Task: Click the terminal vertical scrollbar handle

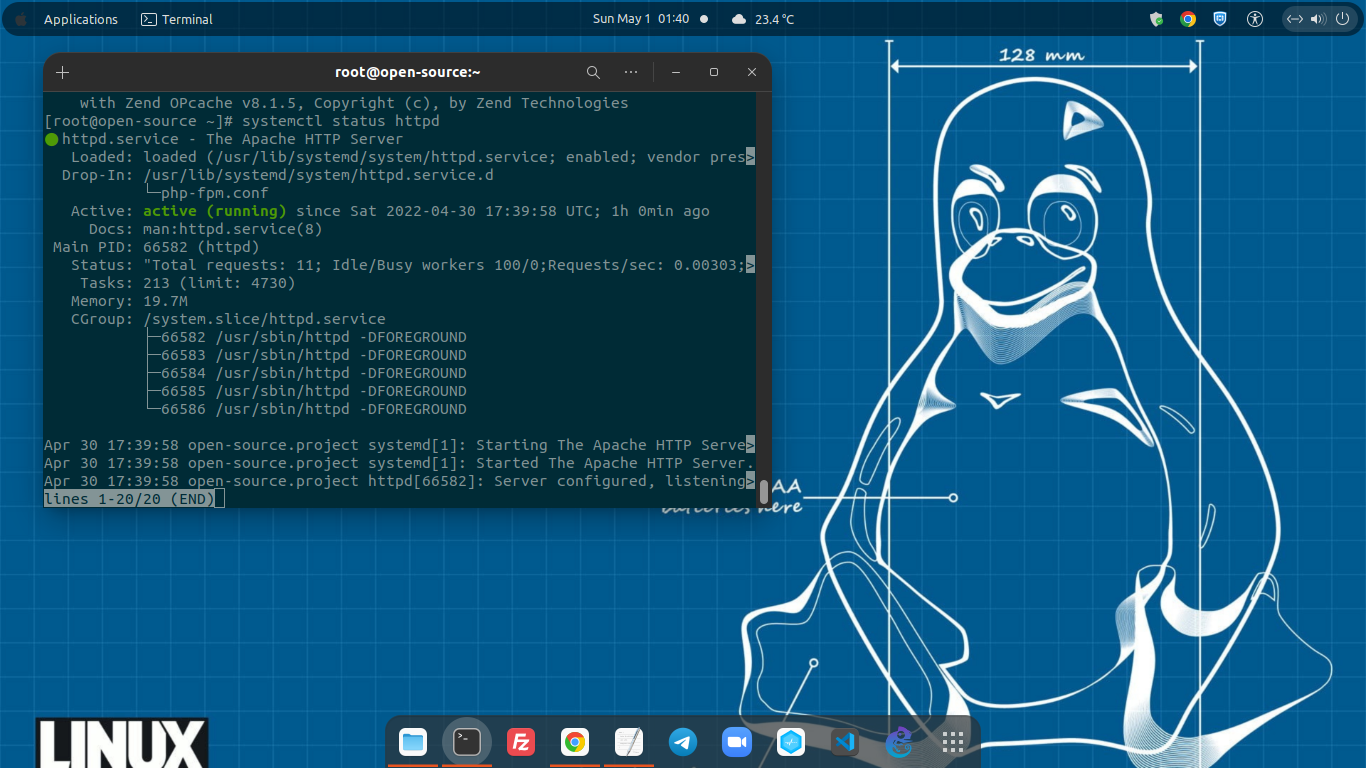Action: pos(764,491)
